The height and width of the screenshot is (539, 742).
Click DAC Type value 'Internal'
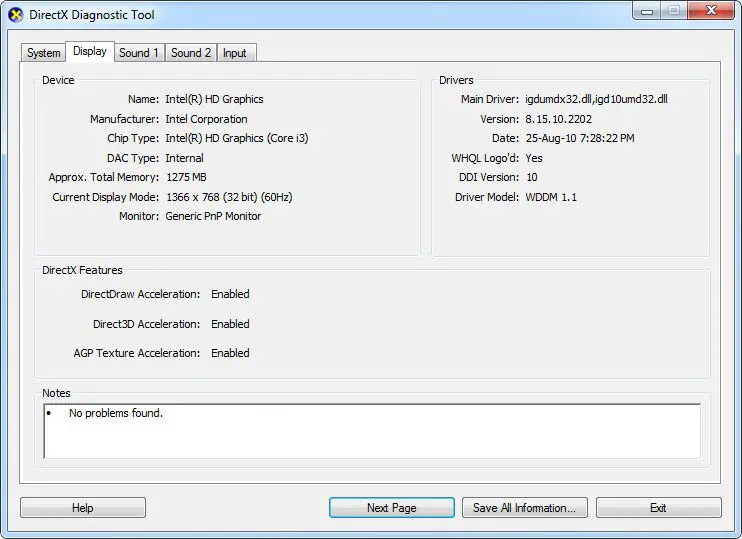click(x=185, y=158)
